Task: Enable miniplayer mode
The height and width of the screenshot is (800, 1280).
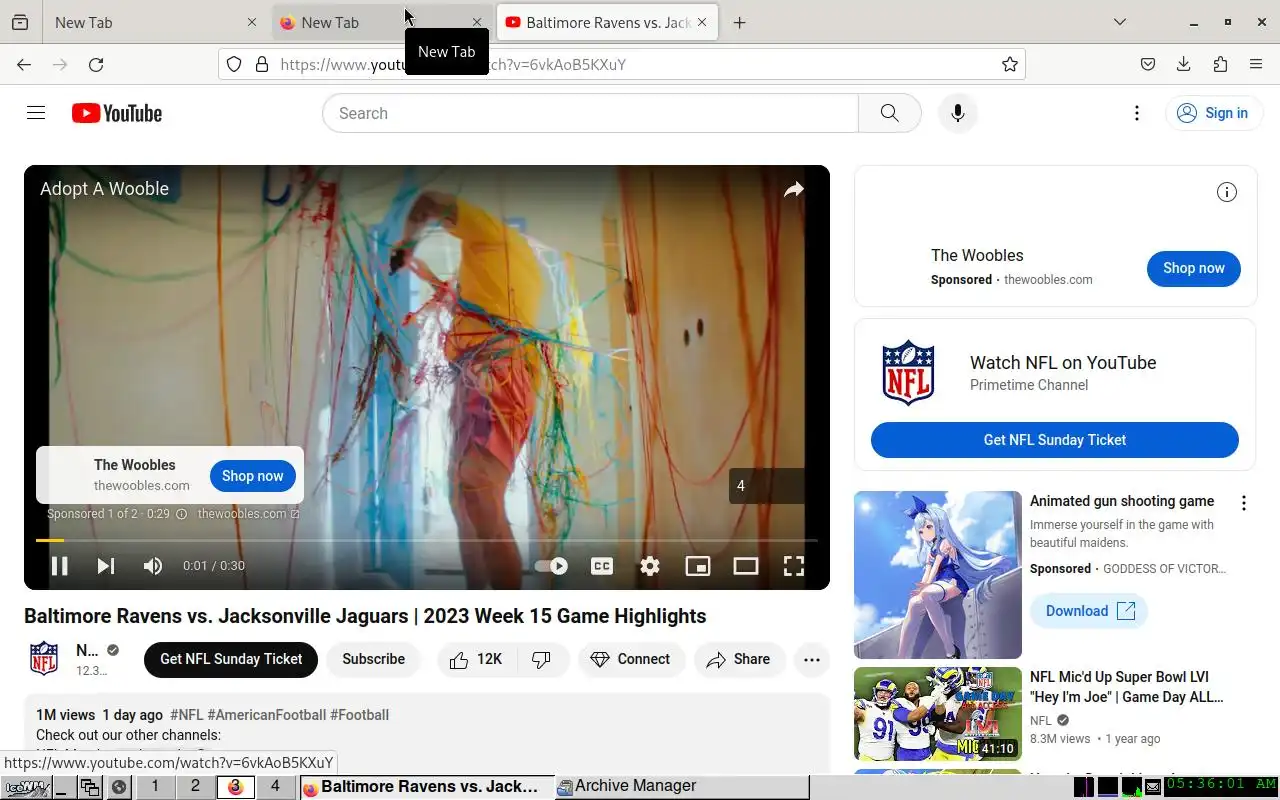Action: tap(697, 566)
